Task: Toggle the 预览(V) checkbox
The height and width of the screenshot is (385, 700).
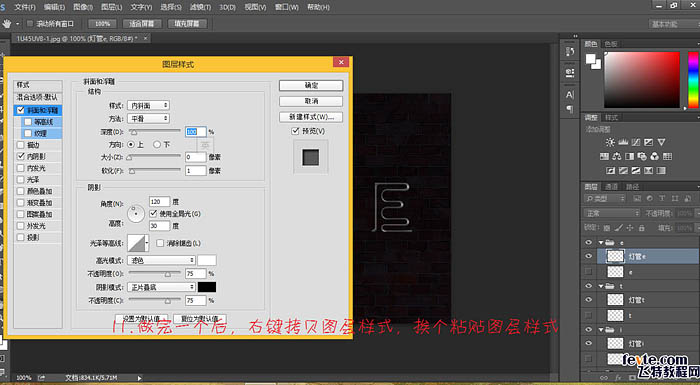Action: click(x=295, y=131)
